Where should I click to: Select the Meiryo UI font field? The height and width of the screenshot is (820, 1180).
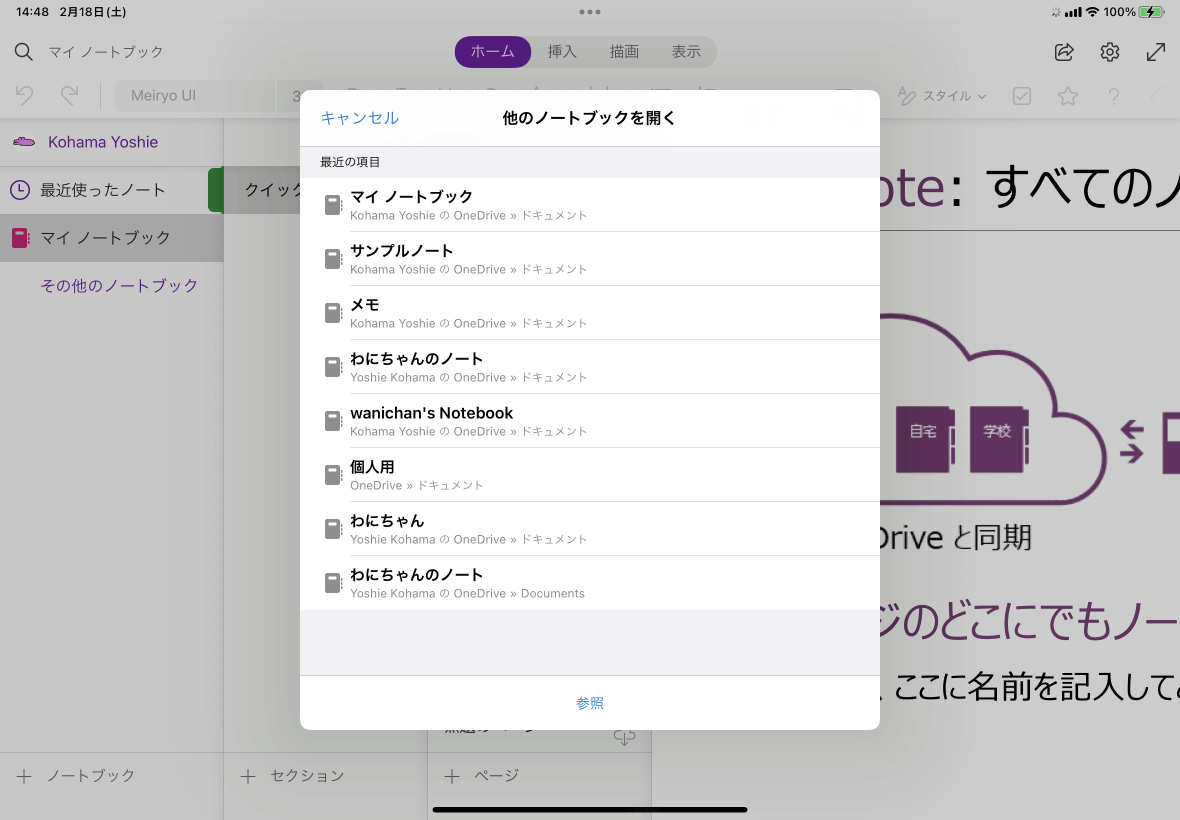coord(195,96)
